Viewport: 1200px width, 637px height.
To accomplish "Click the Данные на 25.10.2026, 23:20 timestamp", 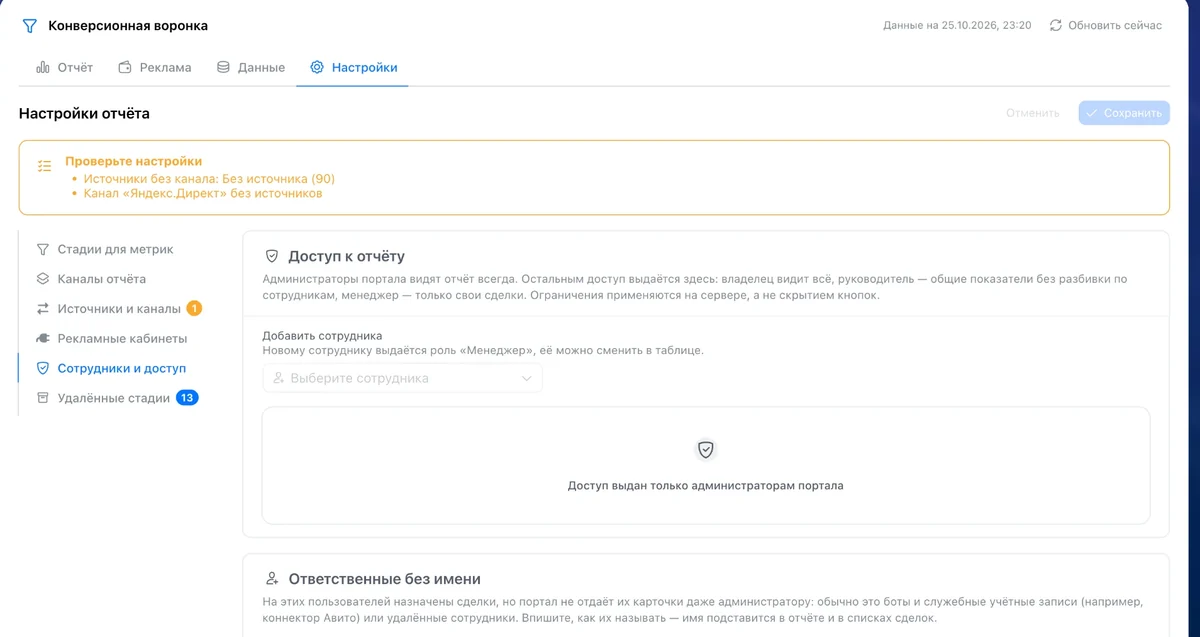I will 957,25.
